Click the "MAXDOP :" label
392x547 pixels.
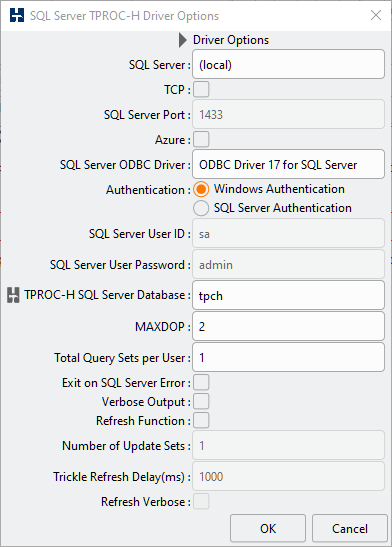pyautogui.click(x=163, y=327)
